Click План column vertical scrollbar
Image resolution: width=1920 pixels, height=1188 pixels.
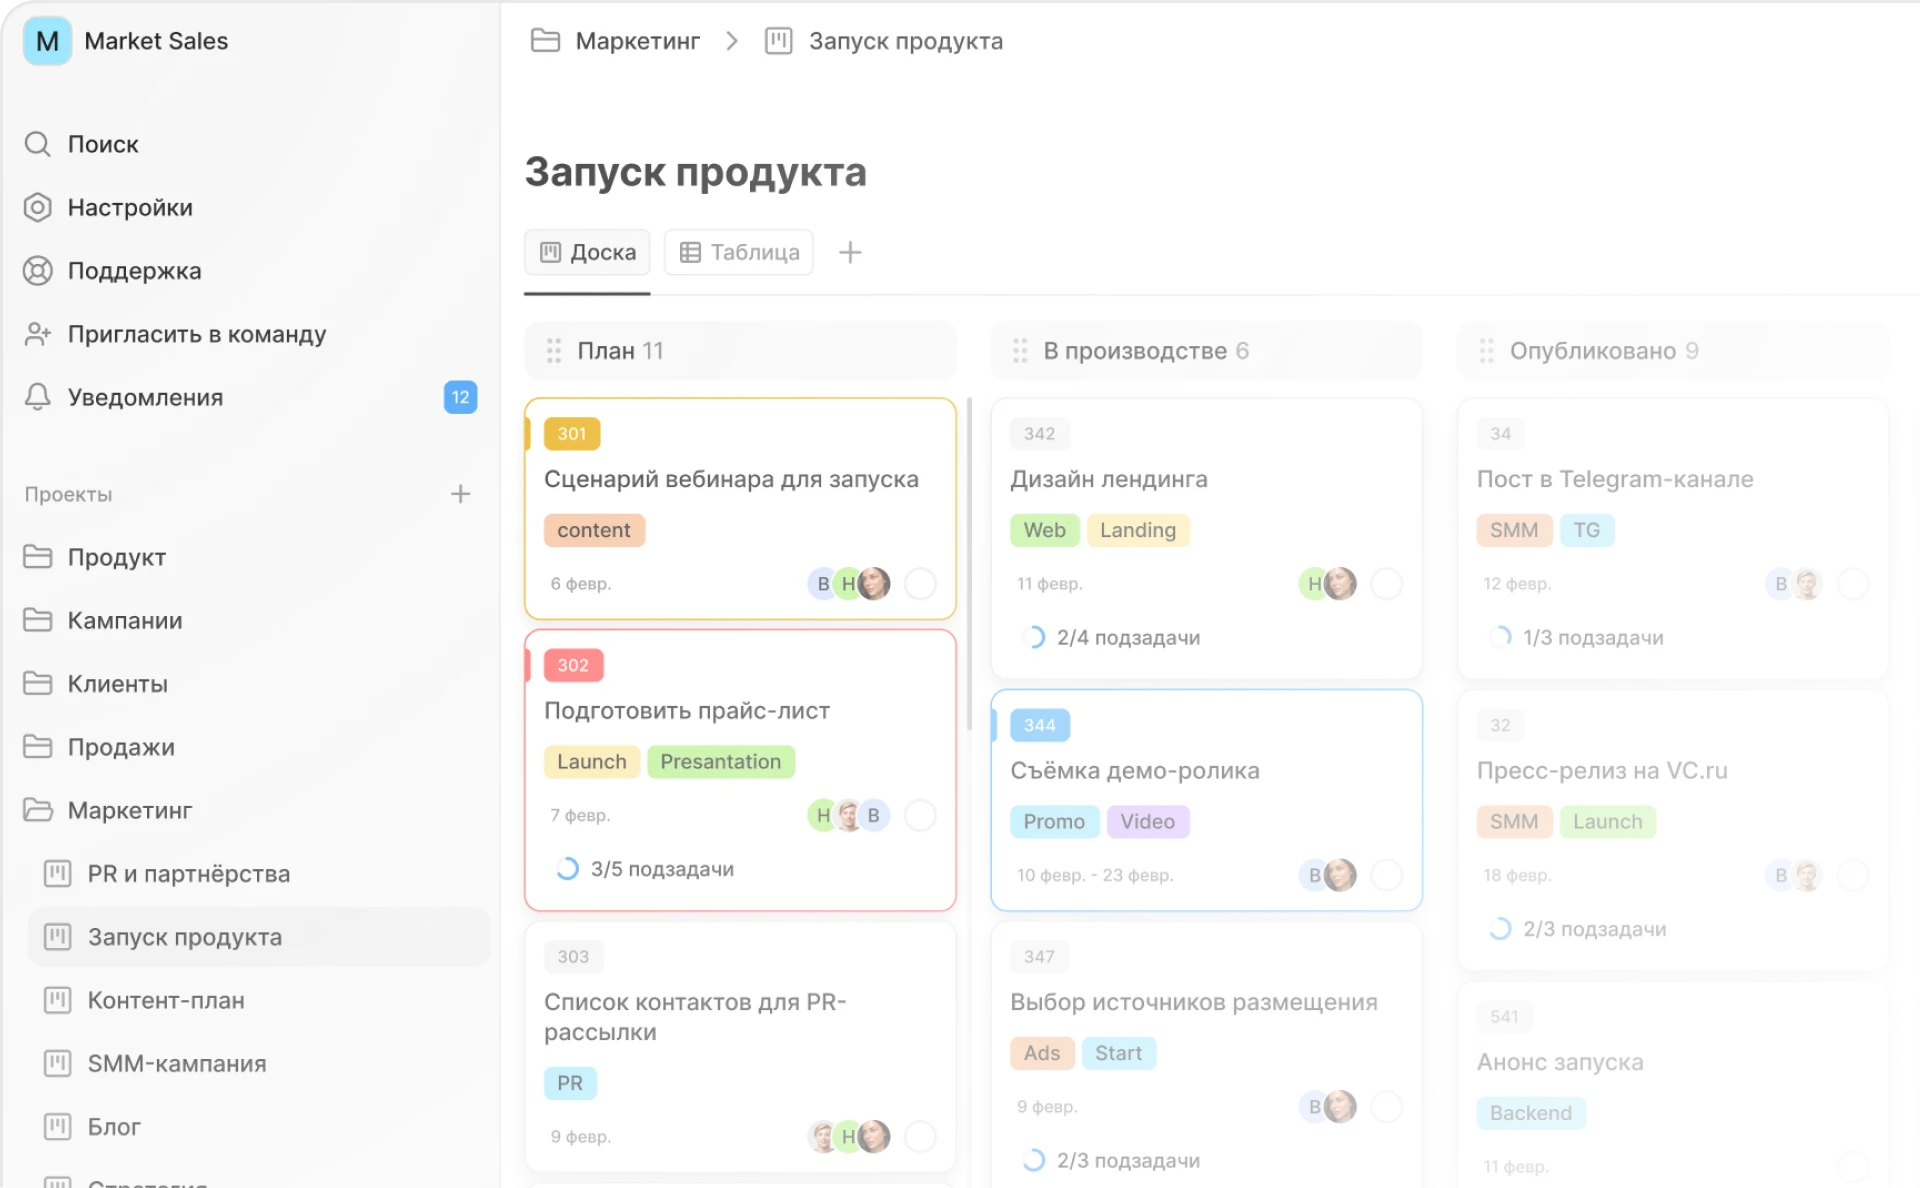(969, 565)
